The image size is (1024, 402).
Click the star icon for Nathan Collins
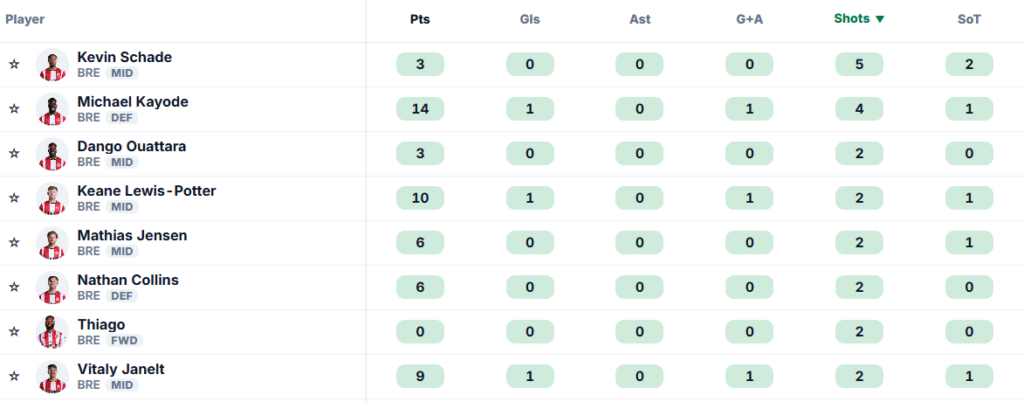pos(14,287)
